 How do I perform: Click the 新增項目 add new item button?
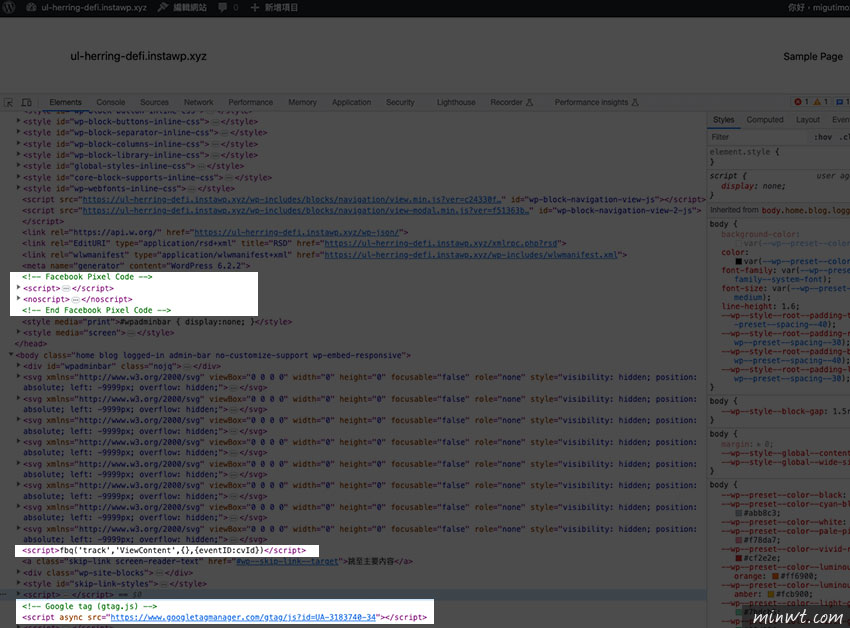point(274,8)
